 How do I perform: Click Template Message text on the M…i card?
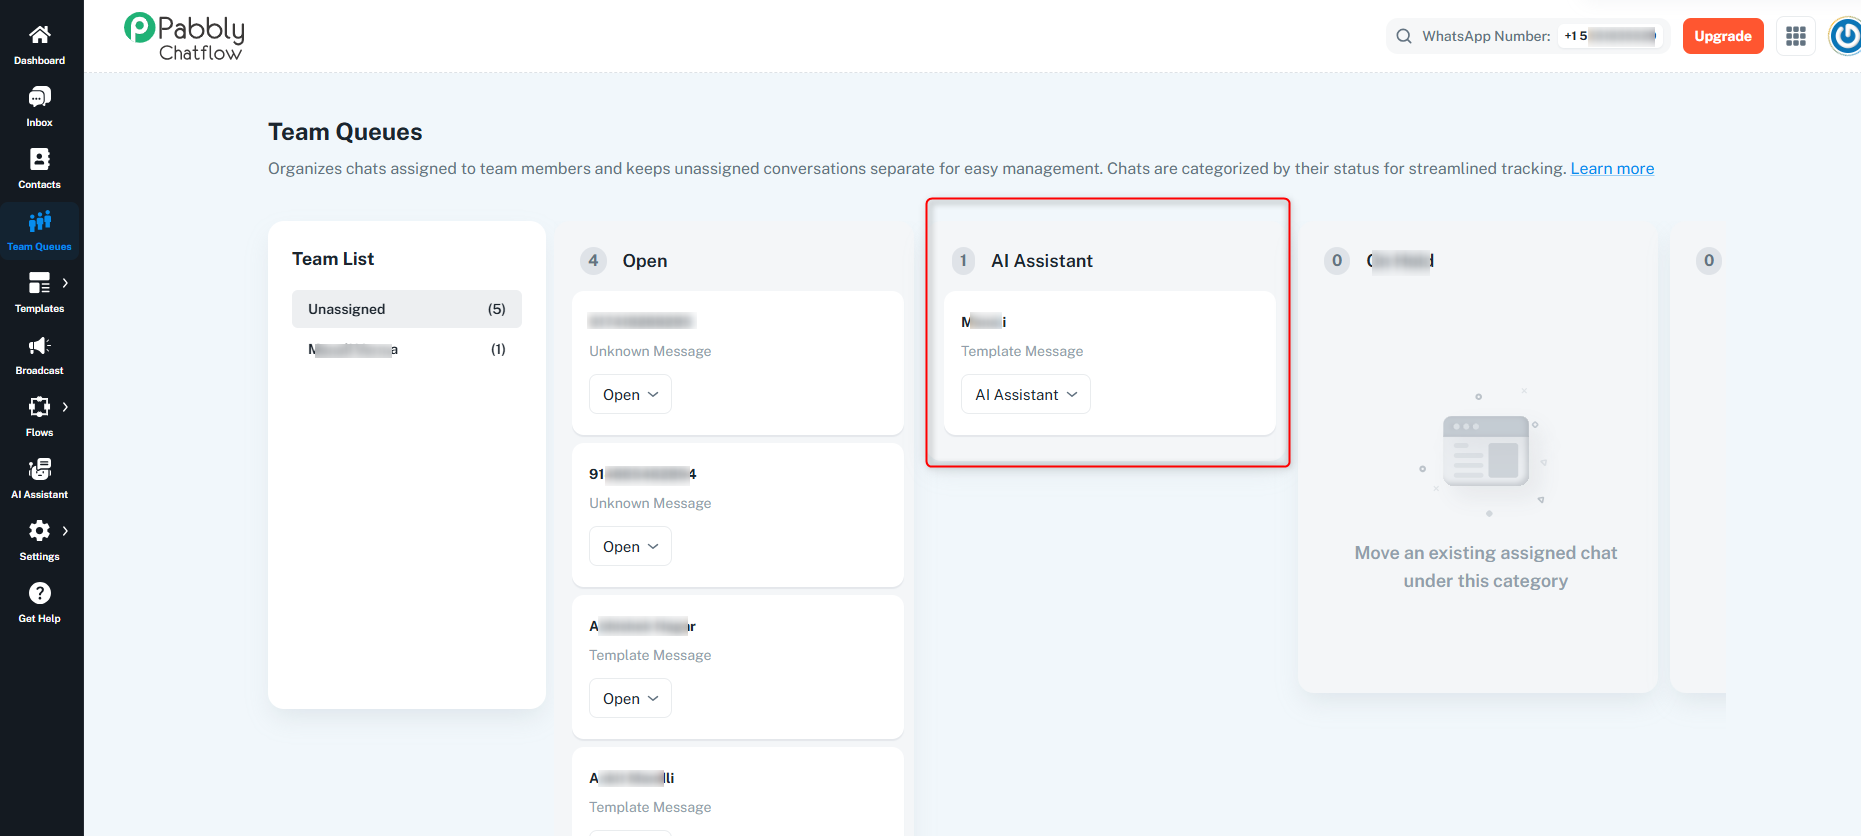[1022, 351]
